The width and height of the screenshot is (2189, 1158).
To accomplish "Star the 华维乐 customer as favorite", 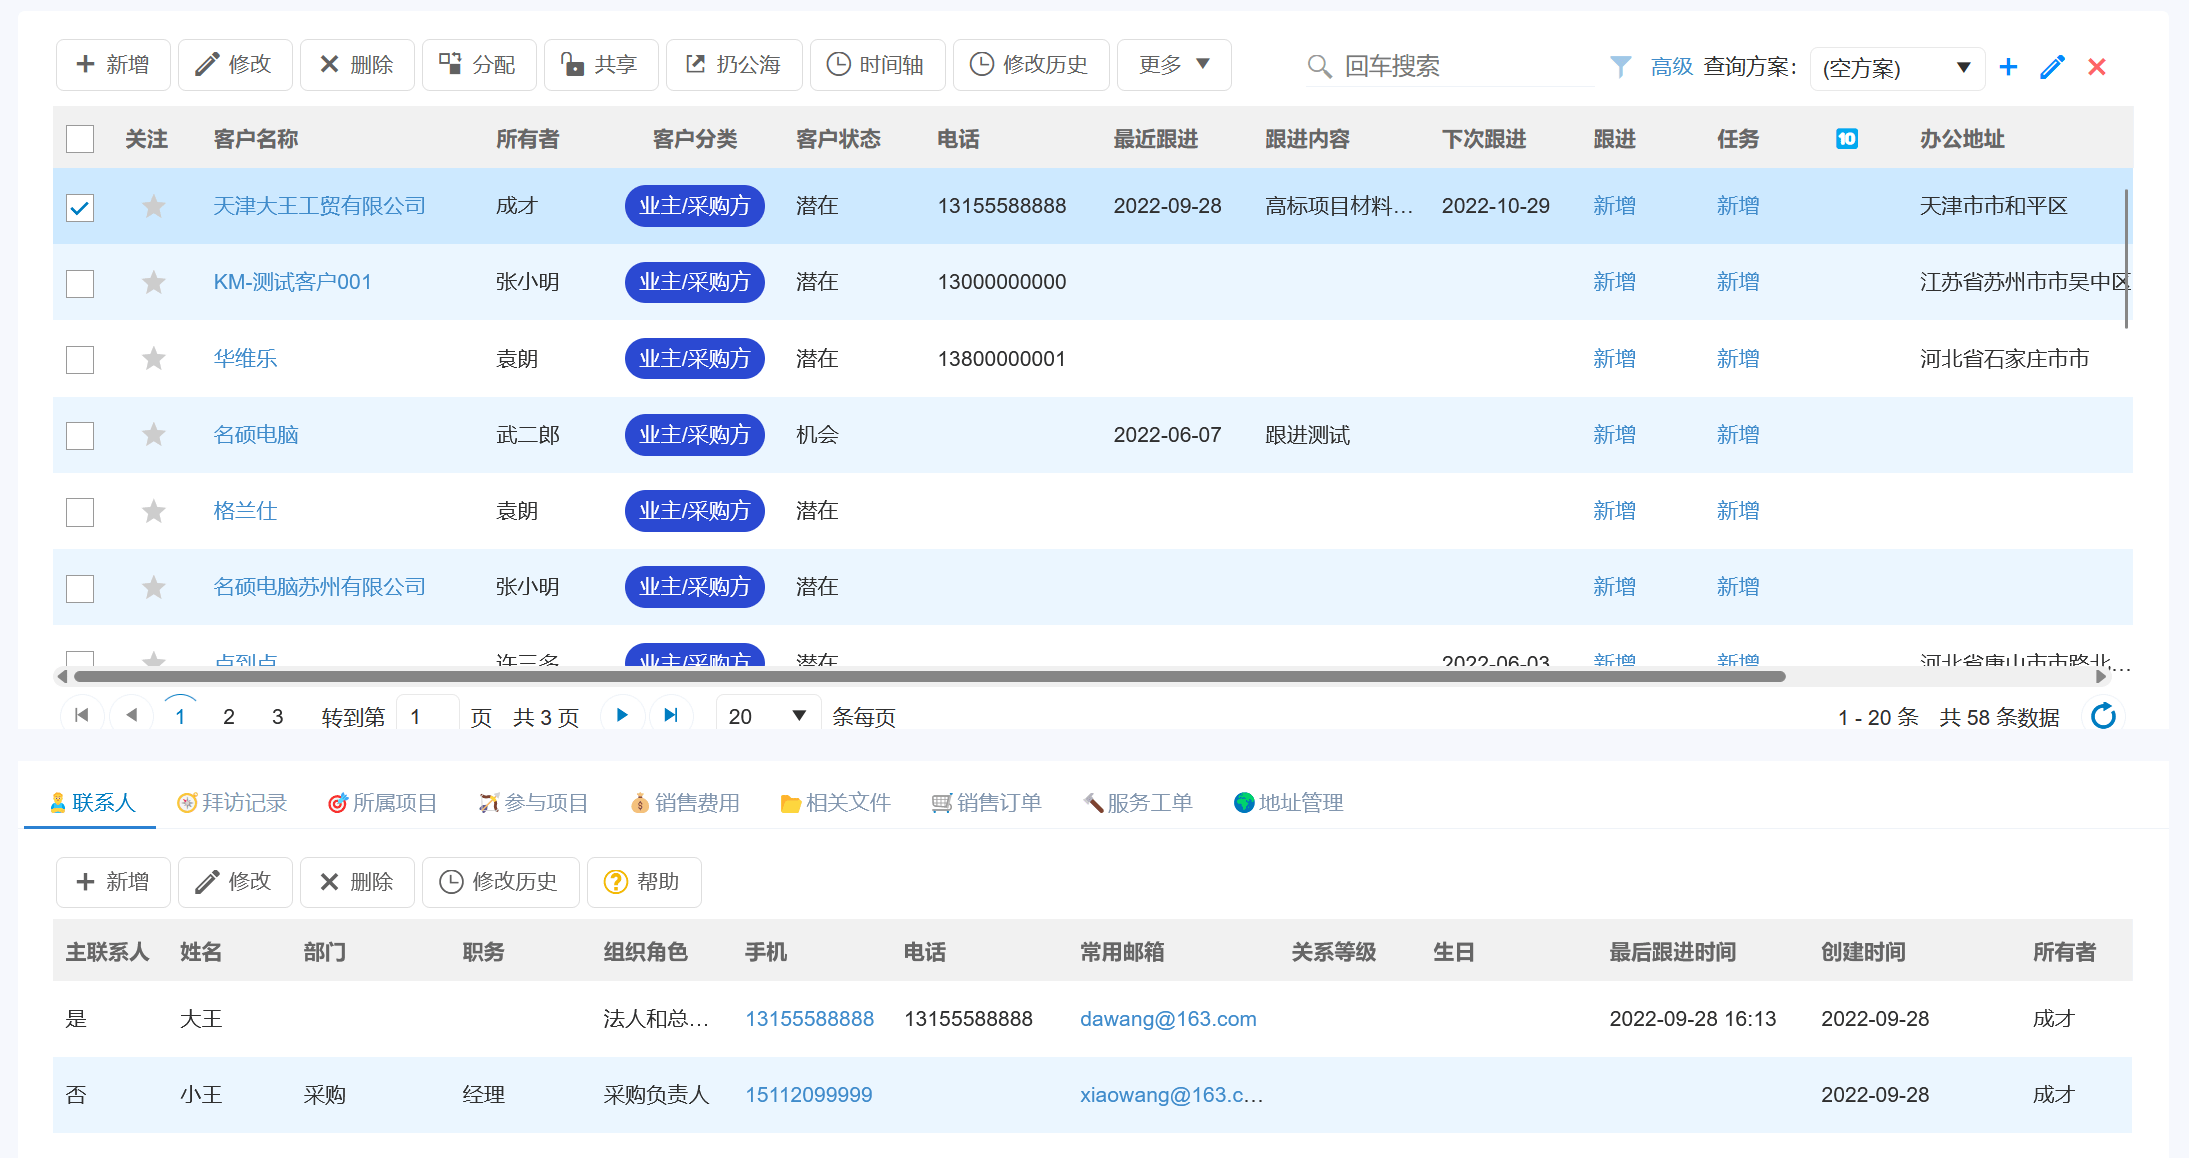I will point(153,358).
